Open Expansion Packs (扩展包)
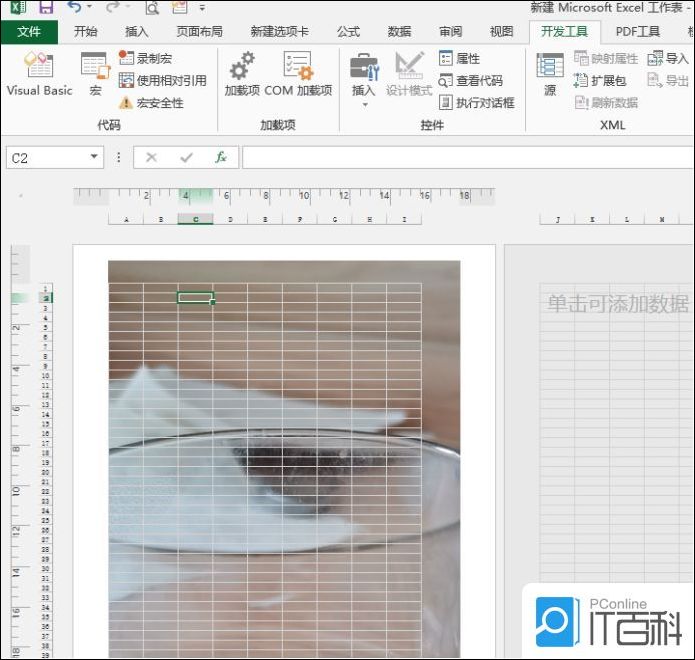695x660 pixels. (600, 80)
